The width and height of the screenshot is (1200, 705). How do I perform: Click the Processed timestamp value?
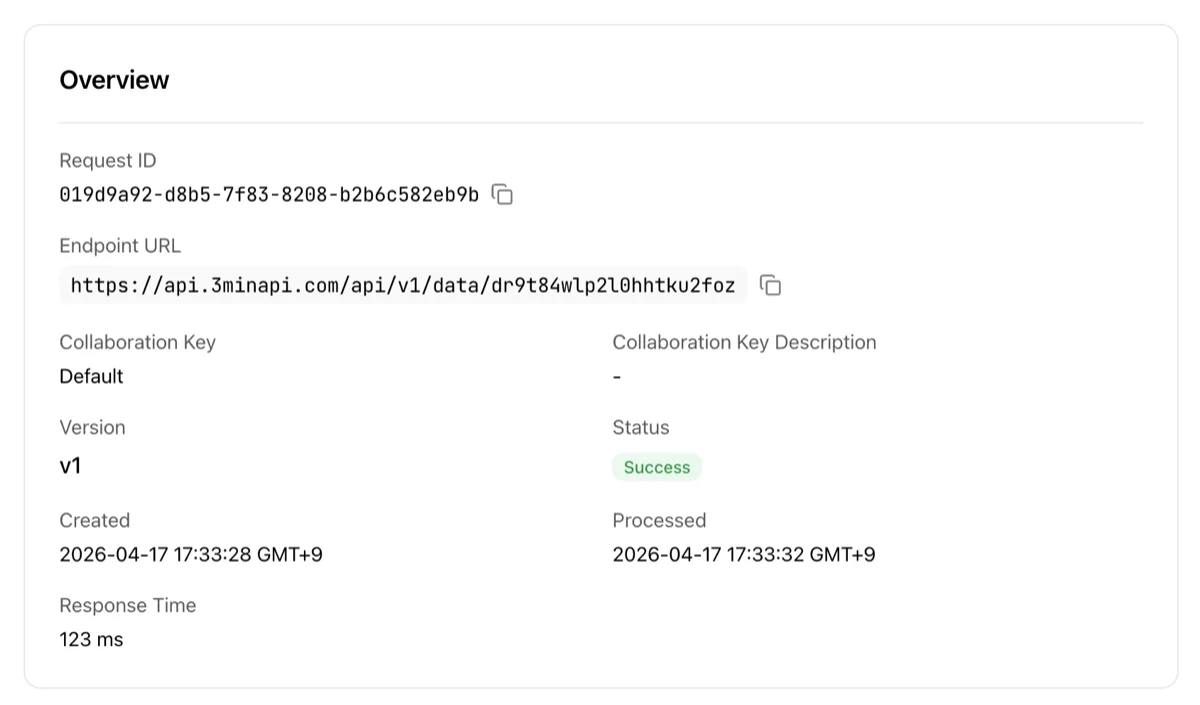[x=744, y=554]
